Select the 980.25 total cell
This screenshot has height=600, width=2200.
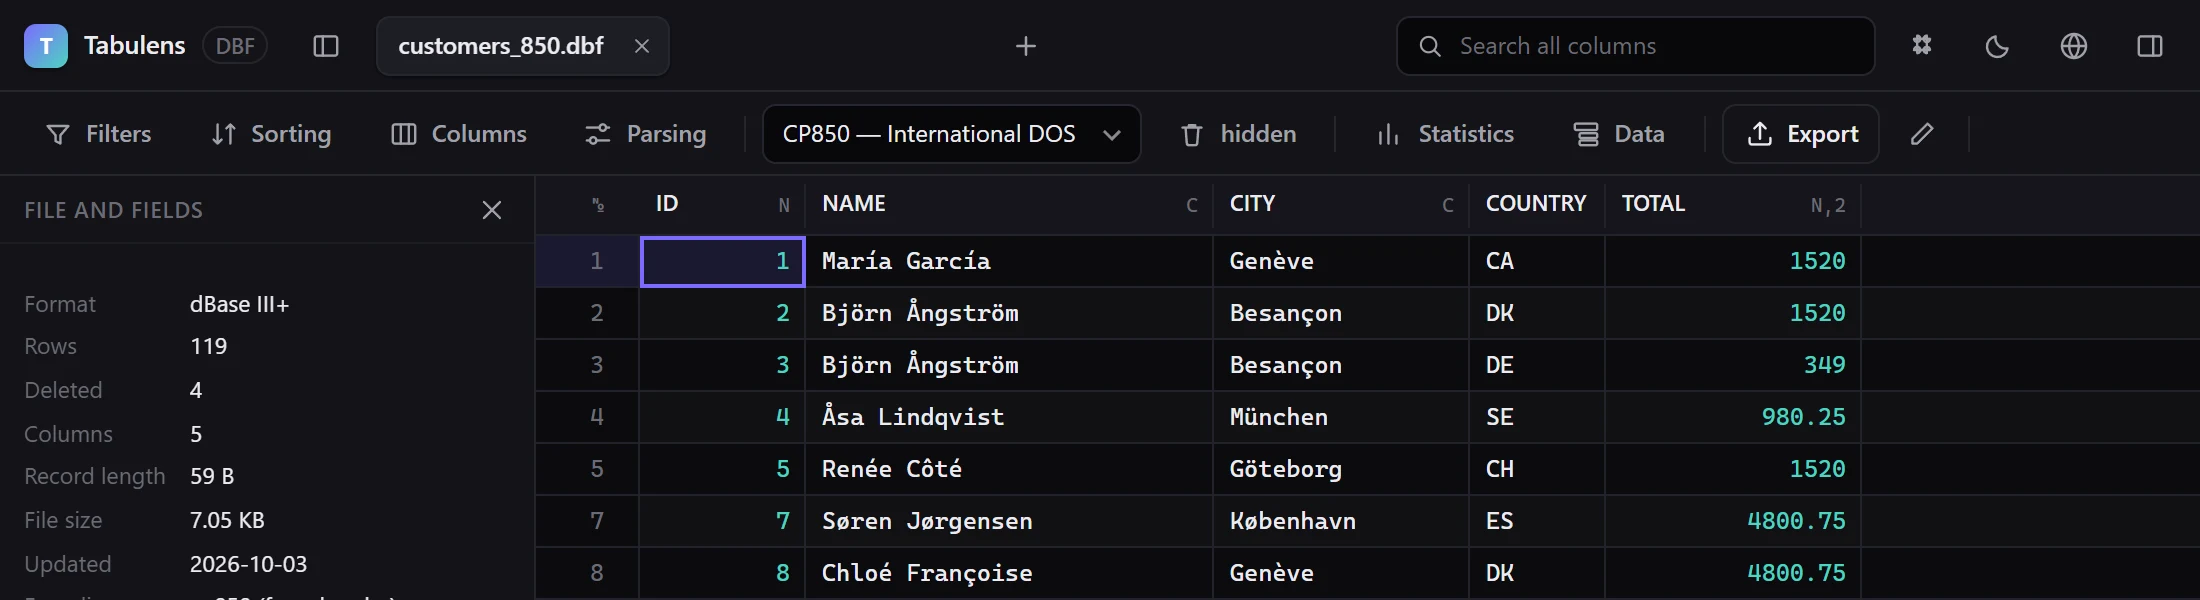pyautogui.click(x=1734, y=417)
